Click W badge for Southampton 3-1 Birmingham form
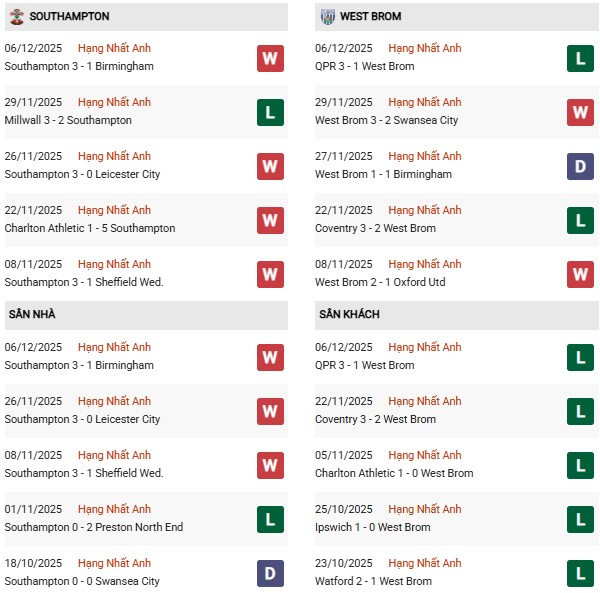Screen dimensions: 600x593 pos(270,58)
